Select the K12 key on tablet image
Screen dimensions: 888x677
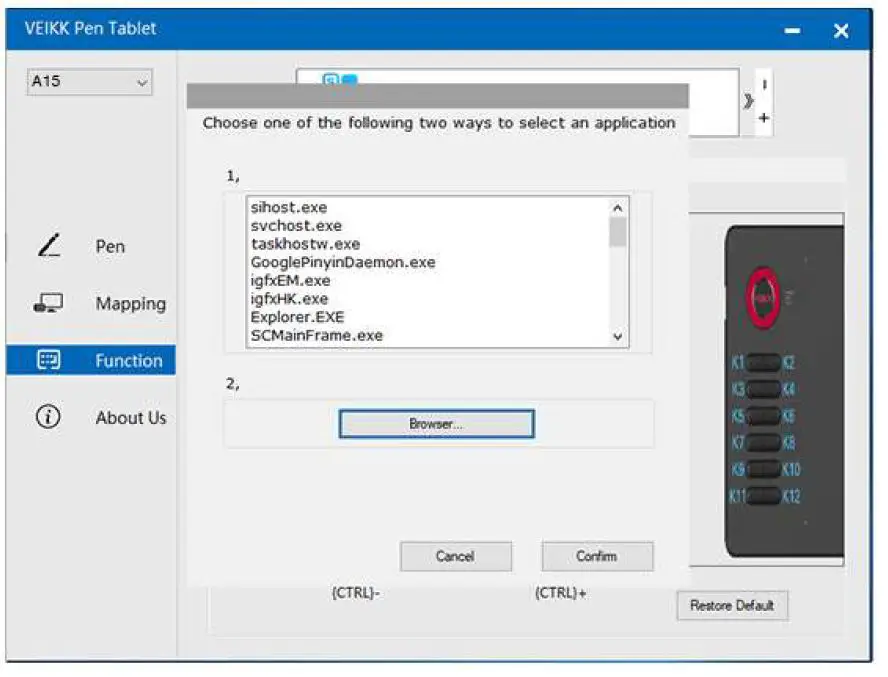pyautogui.click(x=791, y=496)
